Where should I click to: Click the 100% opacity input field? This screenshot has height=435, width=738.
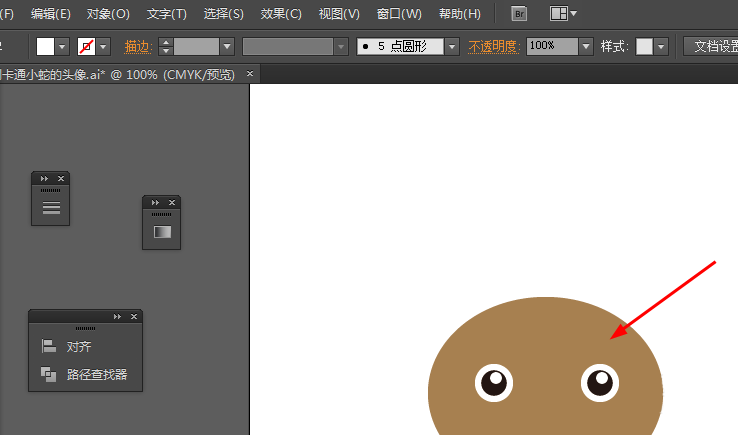[552, 47]
